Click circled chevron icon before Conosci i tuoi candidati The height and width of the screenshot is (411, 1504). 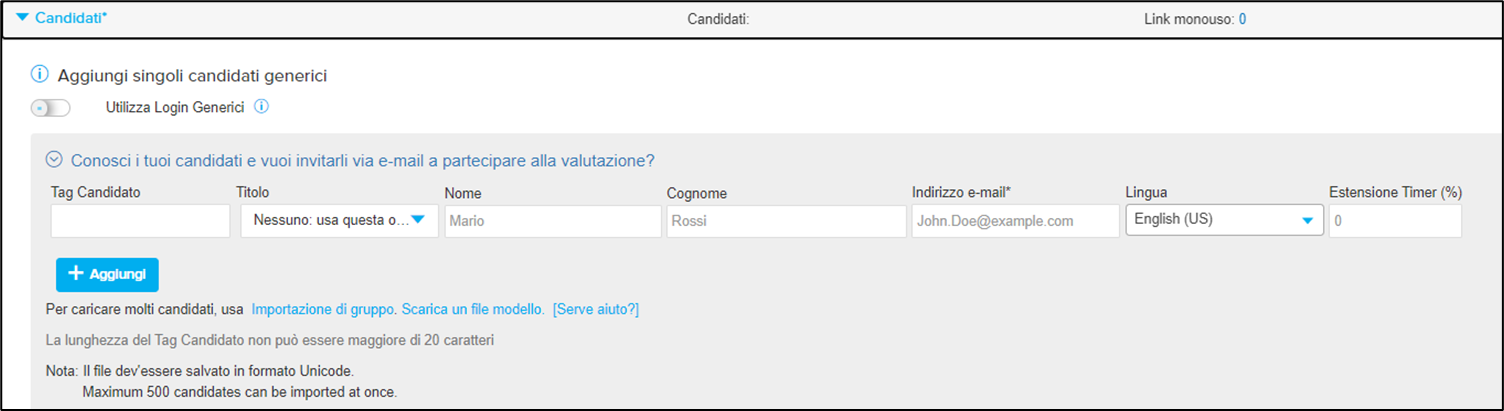[x=55, y=160]
